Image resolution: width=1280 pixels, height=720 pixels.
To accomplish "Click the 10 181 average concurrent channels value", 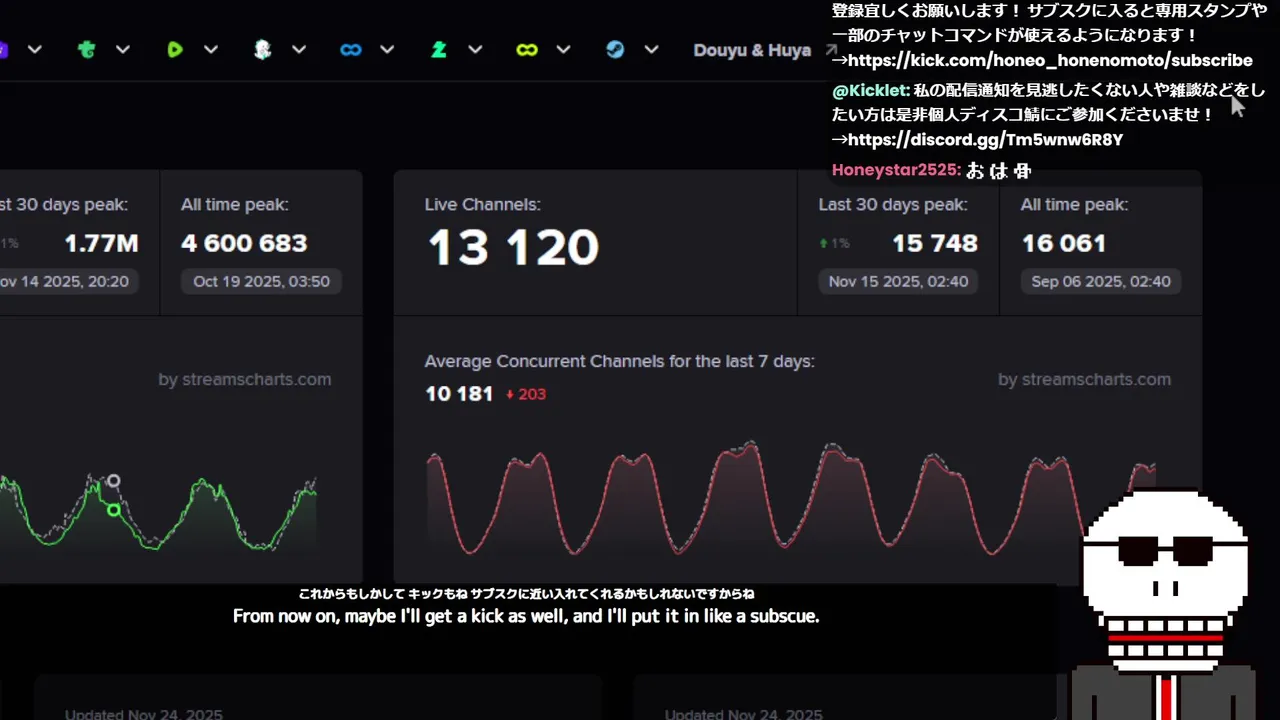I will click(x=459, y=394).
